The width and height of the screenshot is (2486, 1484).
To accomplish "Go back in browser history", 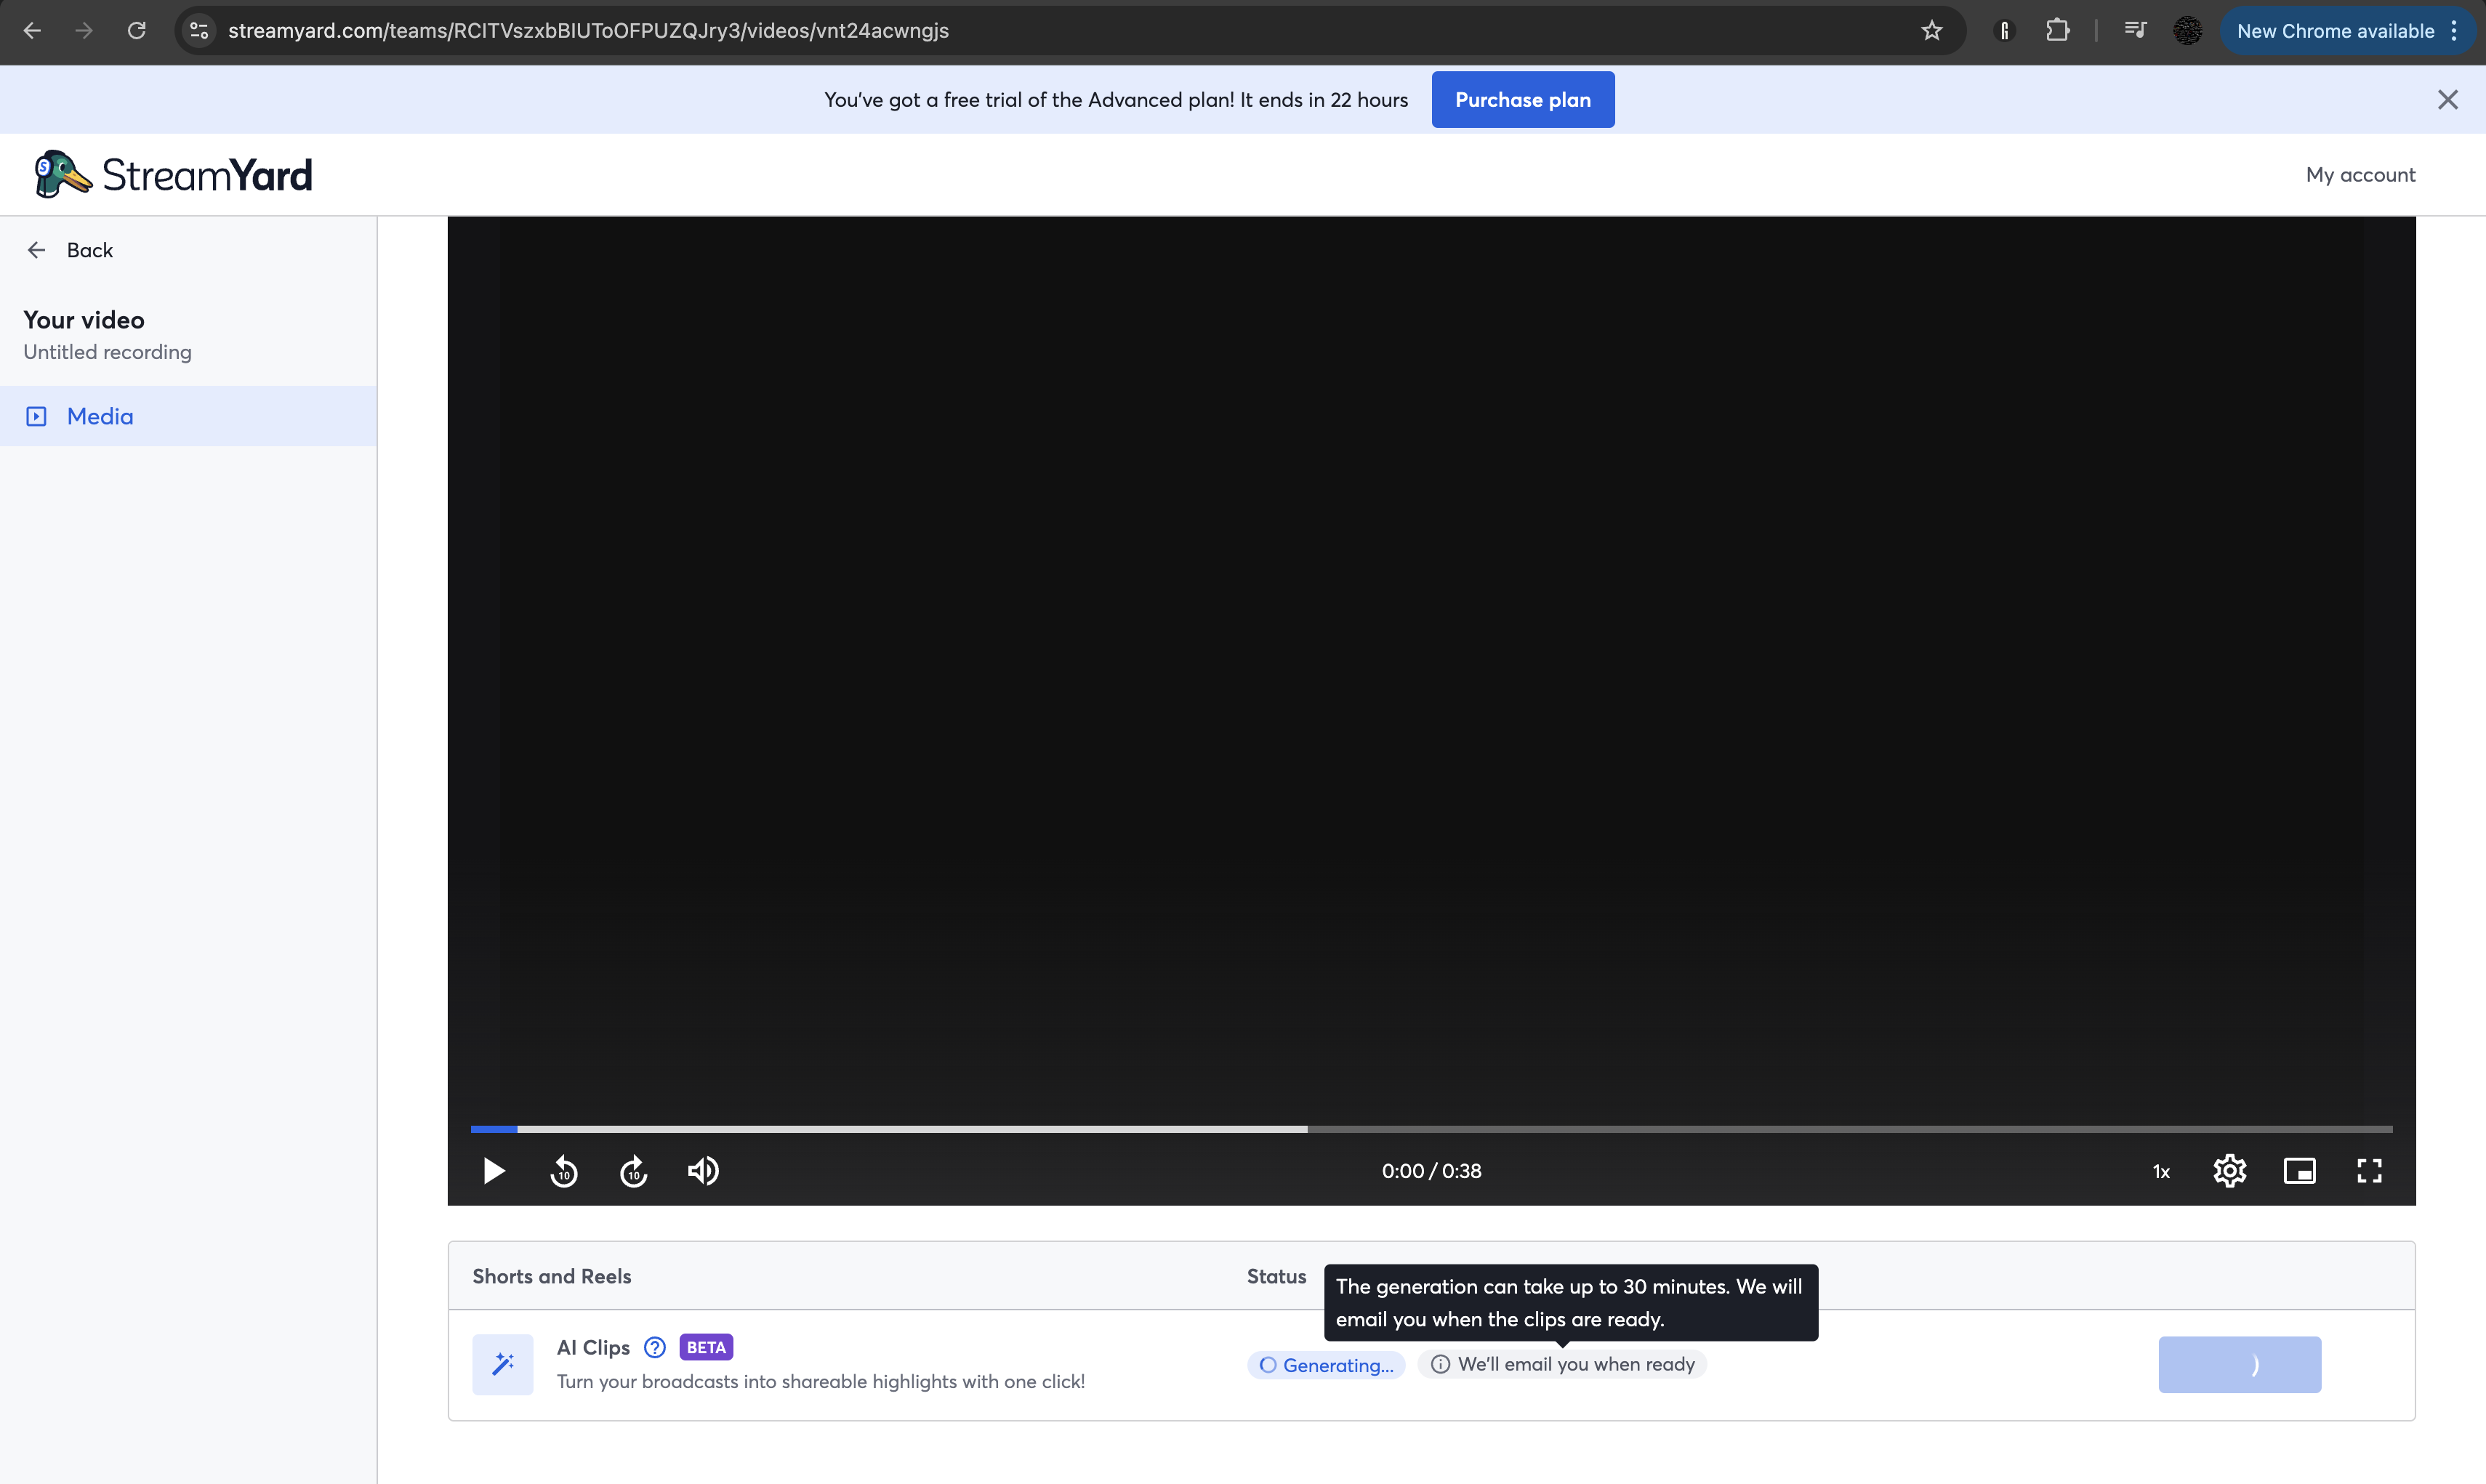I will point(32,31).
